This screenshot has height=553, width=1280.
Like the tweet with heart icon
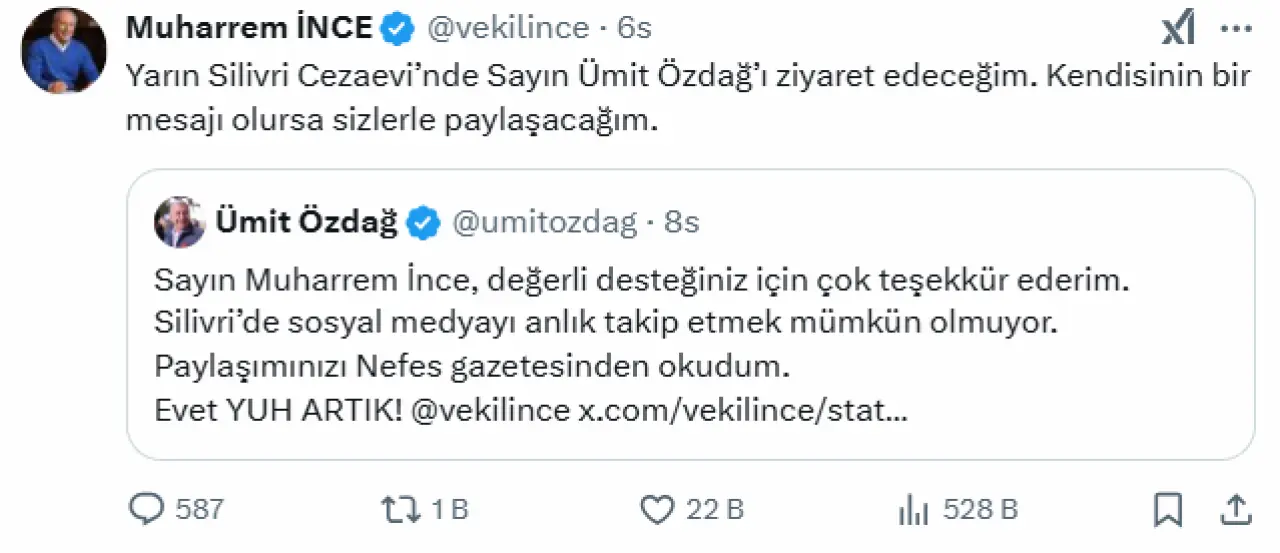[x=656, y=510]
